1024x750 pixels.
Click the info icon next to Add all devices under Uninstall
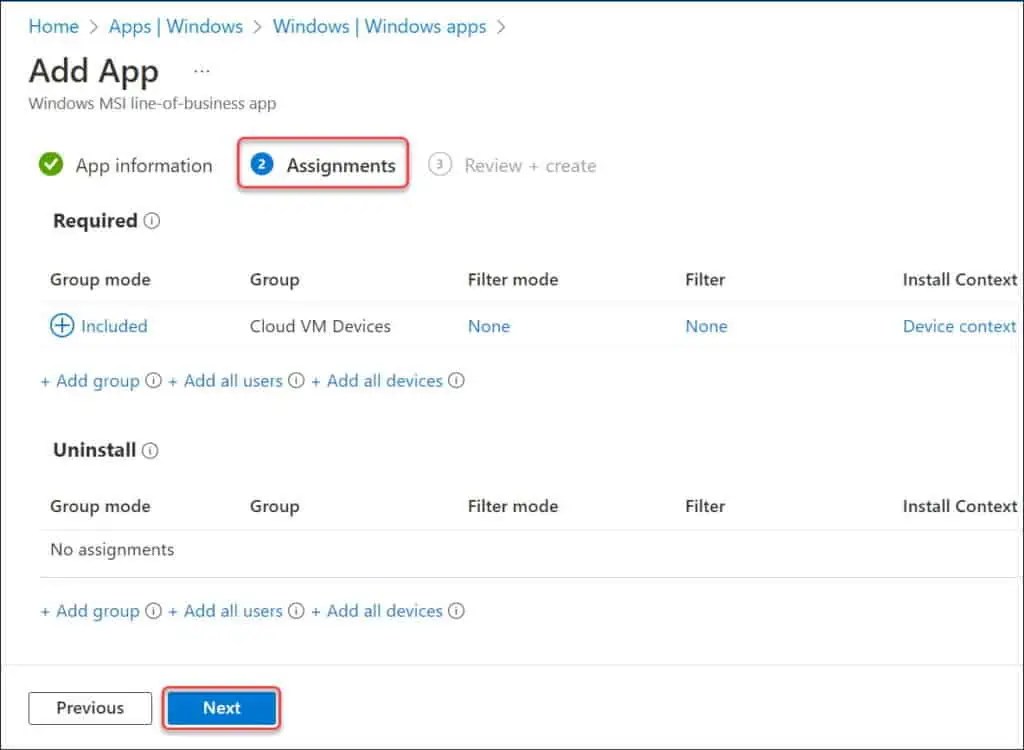456,611
